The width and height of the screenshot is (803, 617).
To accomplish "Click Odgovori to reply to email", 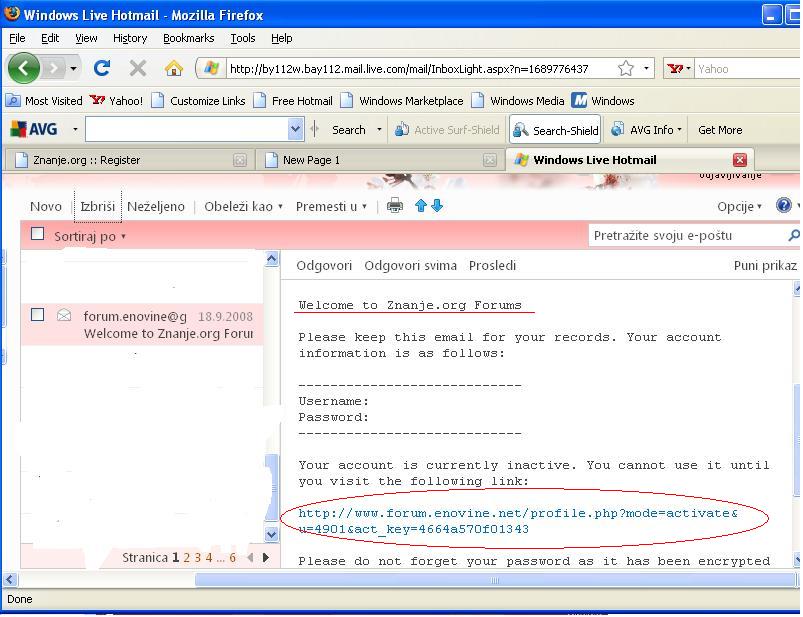I will [324, 265].
